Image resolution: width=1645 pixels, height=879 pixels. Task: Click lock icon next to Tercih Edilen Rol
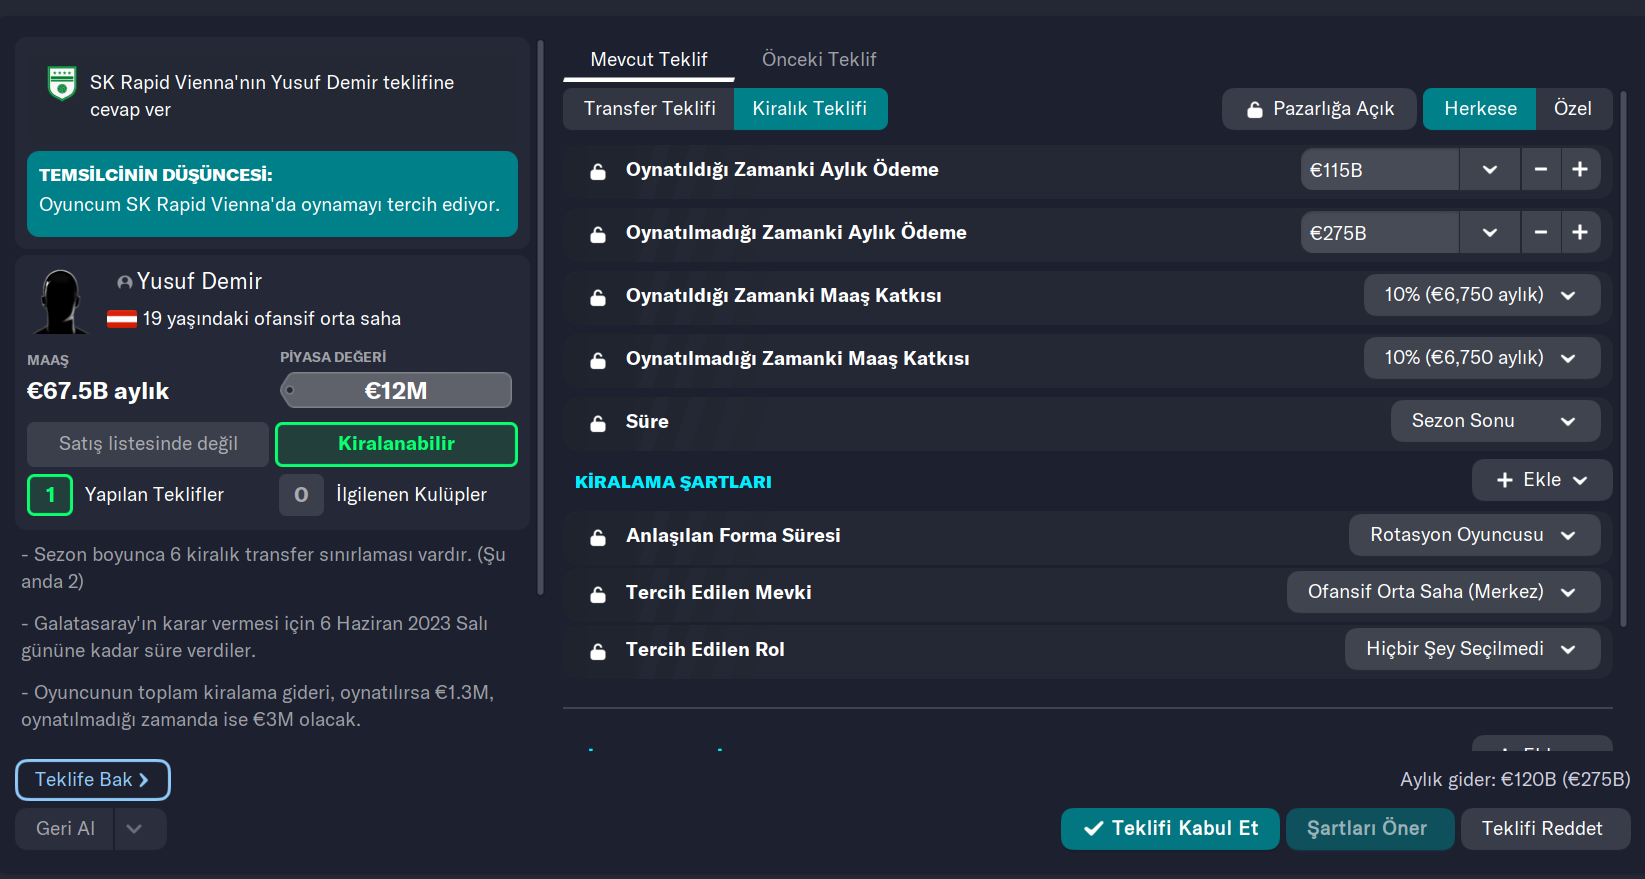(x=598, y=651)
